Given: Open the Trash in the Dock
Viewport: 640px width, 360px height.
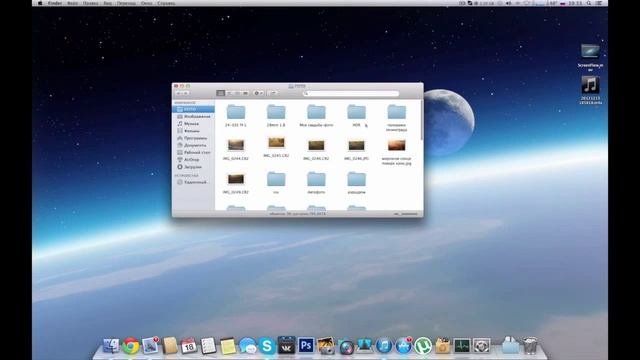Looking at the screenshot, I should (530, 346).
